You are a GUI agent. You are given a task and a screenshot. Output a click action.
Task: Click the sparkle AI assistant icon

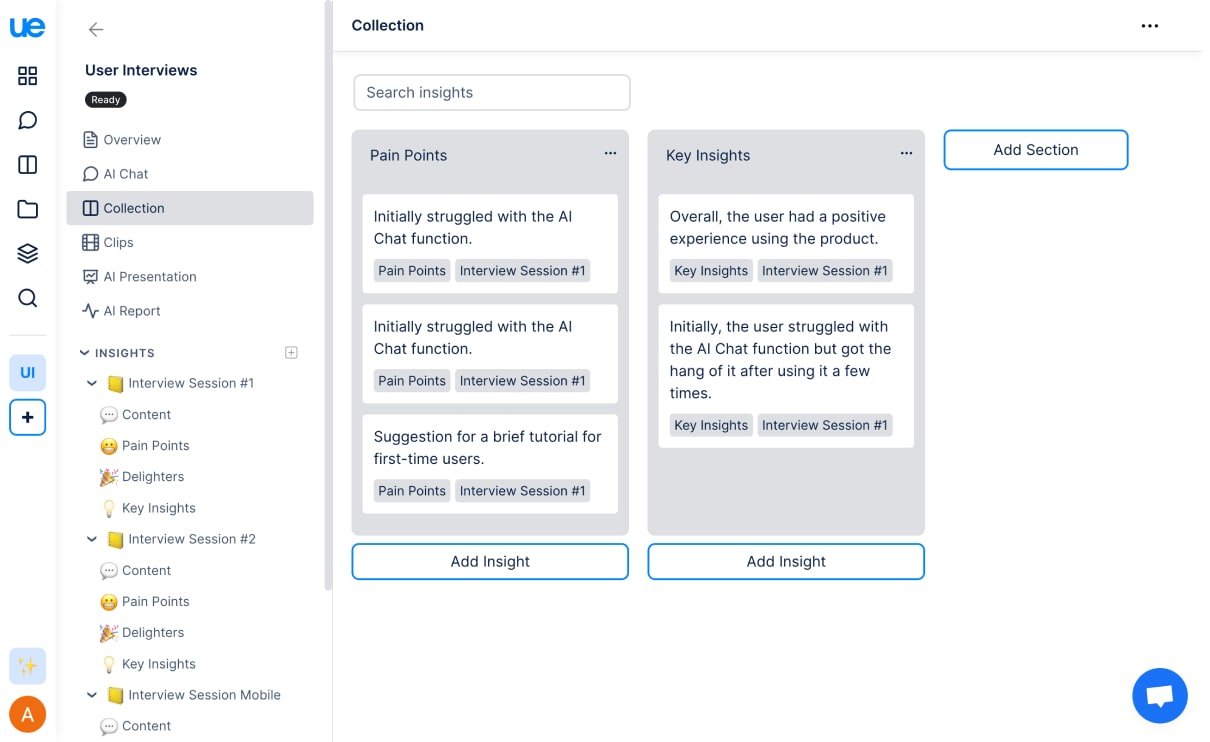[x=27, y=666]
